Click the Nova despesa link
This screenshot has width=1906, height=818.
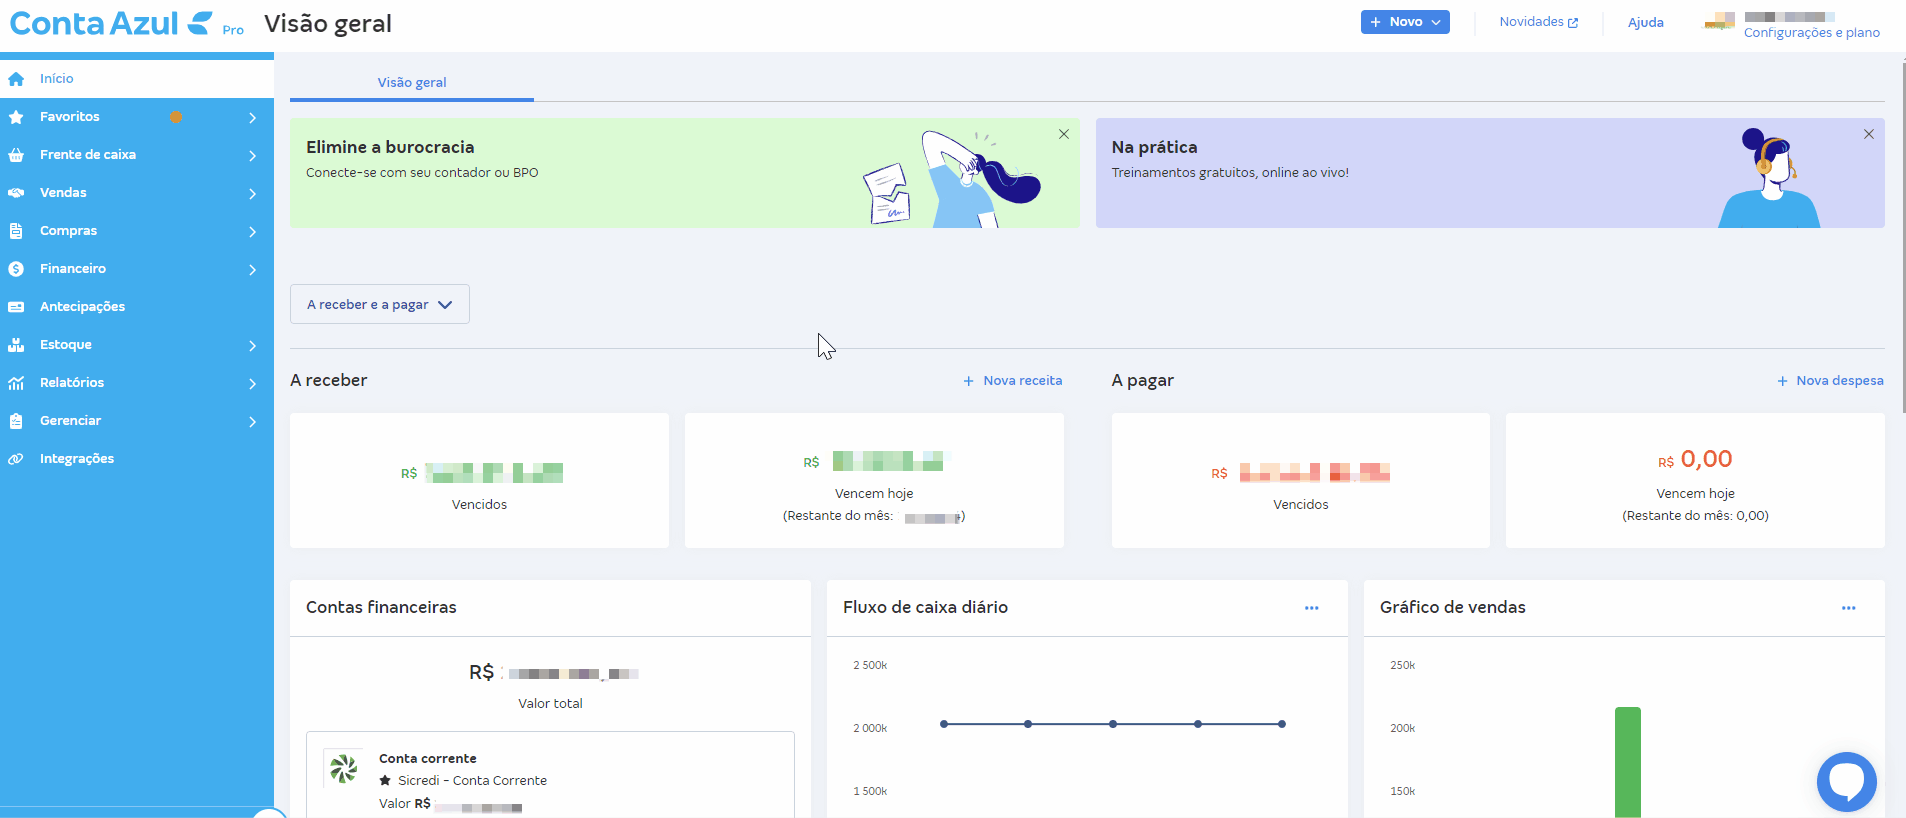[x=1830, y=381]
